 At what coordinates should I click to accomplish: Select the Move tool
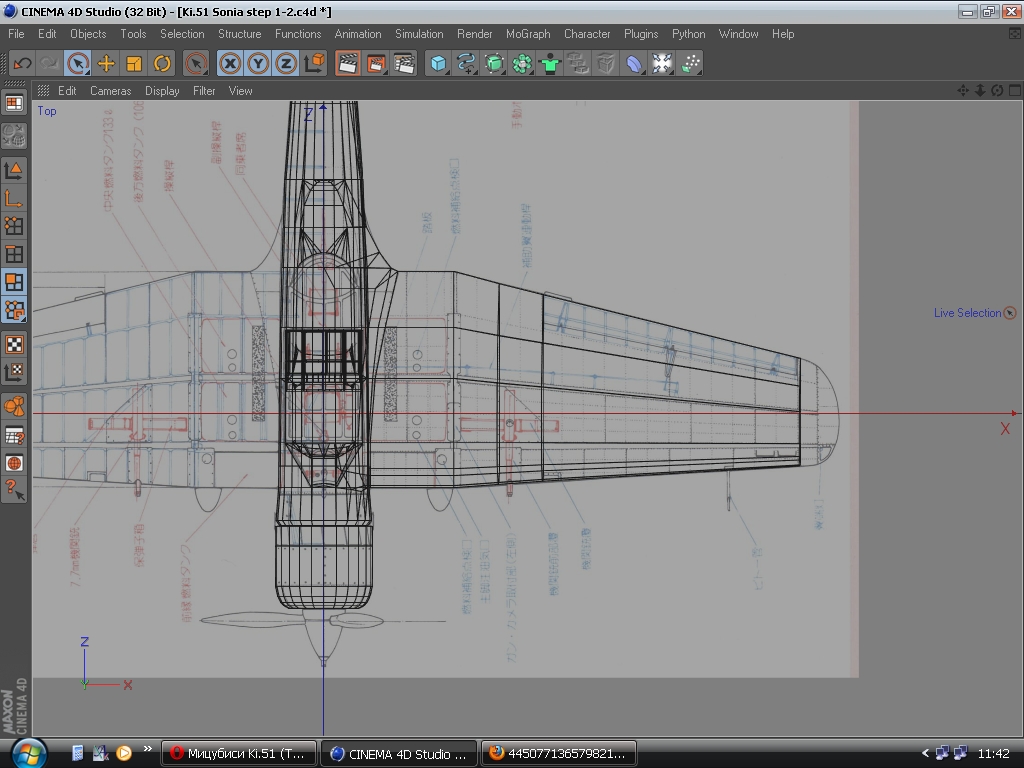pyautogui.click(x=106, y=64)
